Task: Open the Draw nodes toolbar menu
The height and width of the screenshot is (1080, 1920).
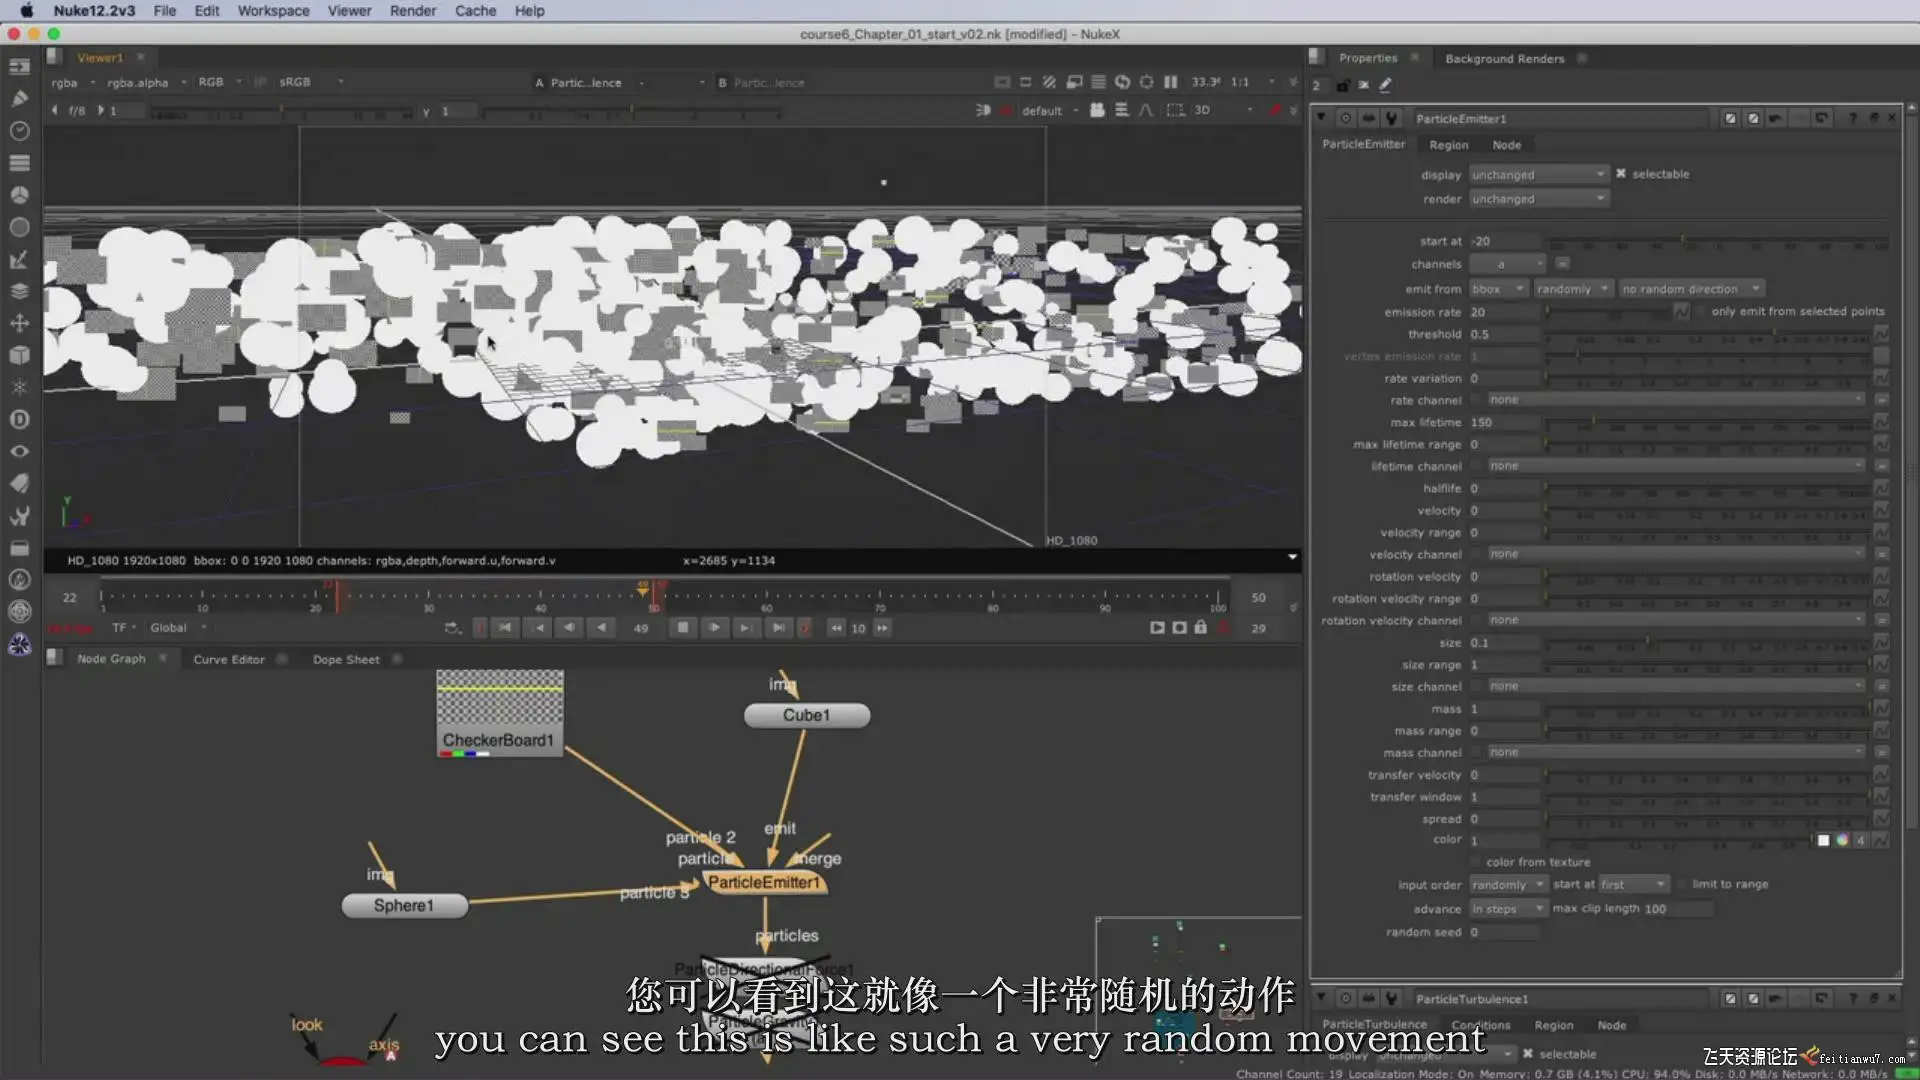Action: (x=19, y=99)
